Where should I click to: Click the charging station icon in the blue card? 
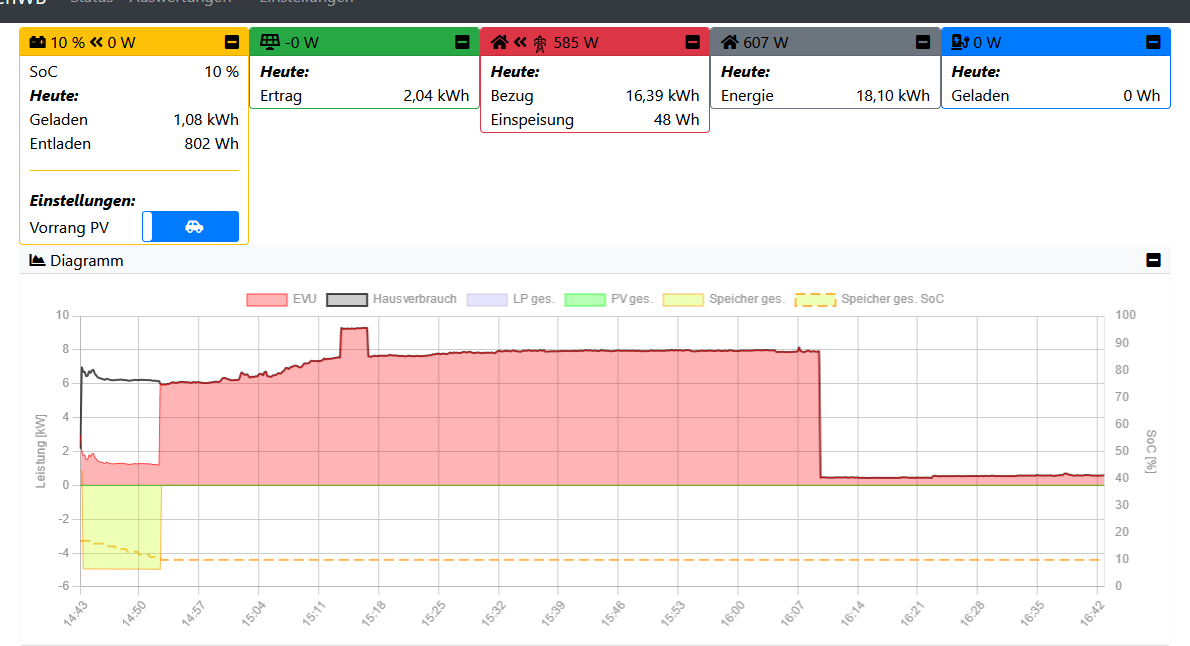(x=960, y=42)
